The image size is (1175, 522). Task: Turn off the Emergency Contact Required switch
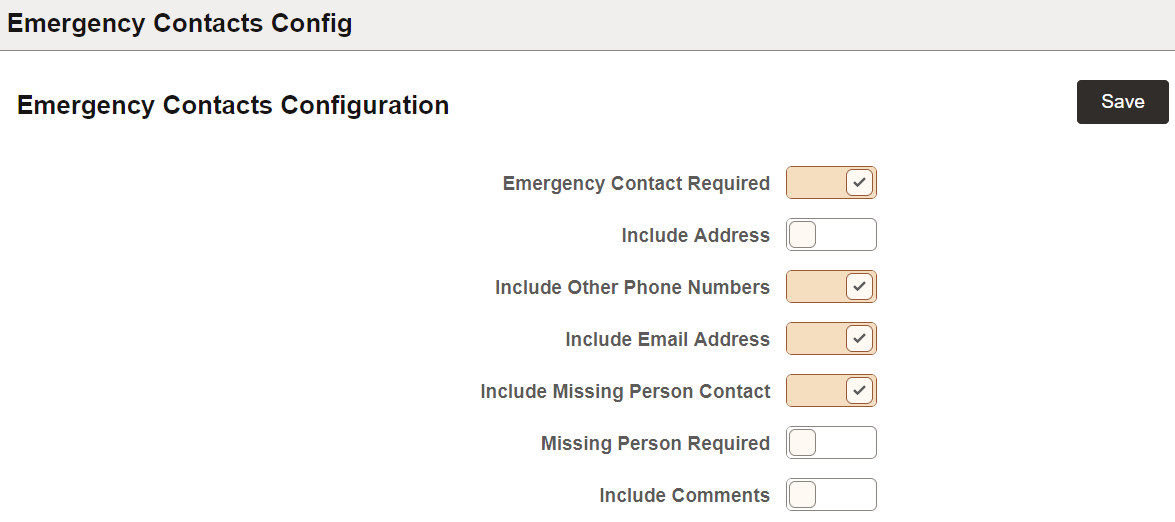831,183
